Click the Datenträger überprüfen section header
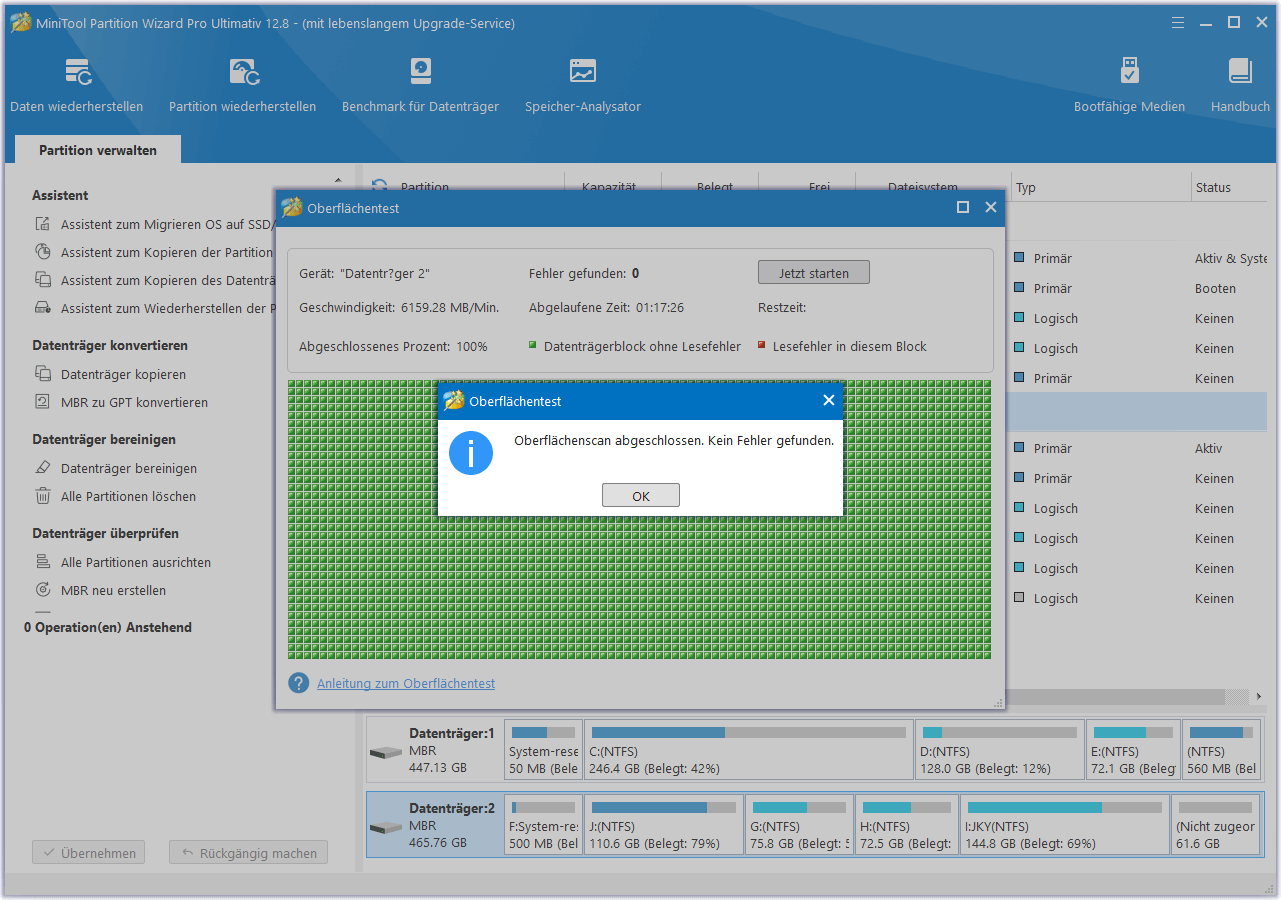Viewport: 1281px width, 900px height. coord(105,533)
